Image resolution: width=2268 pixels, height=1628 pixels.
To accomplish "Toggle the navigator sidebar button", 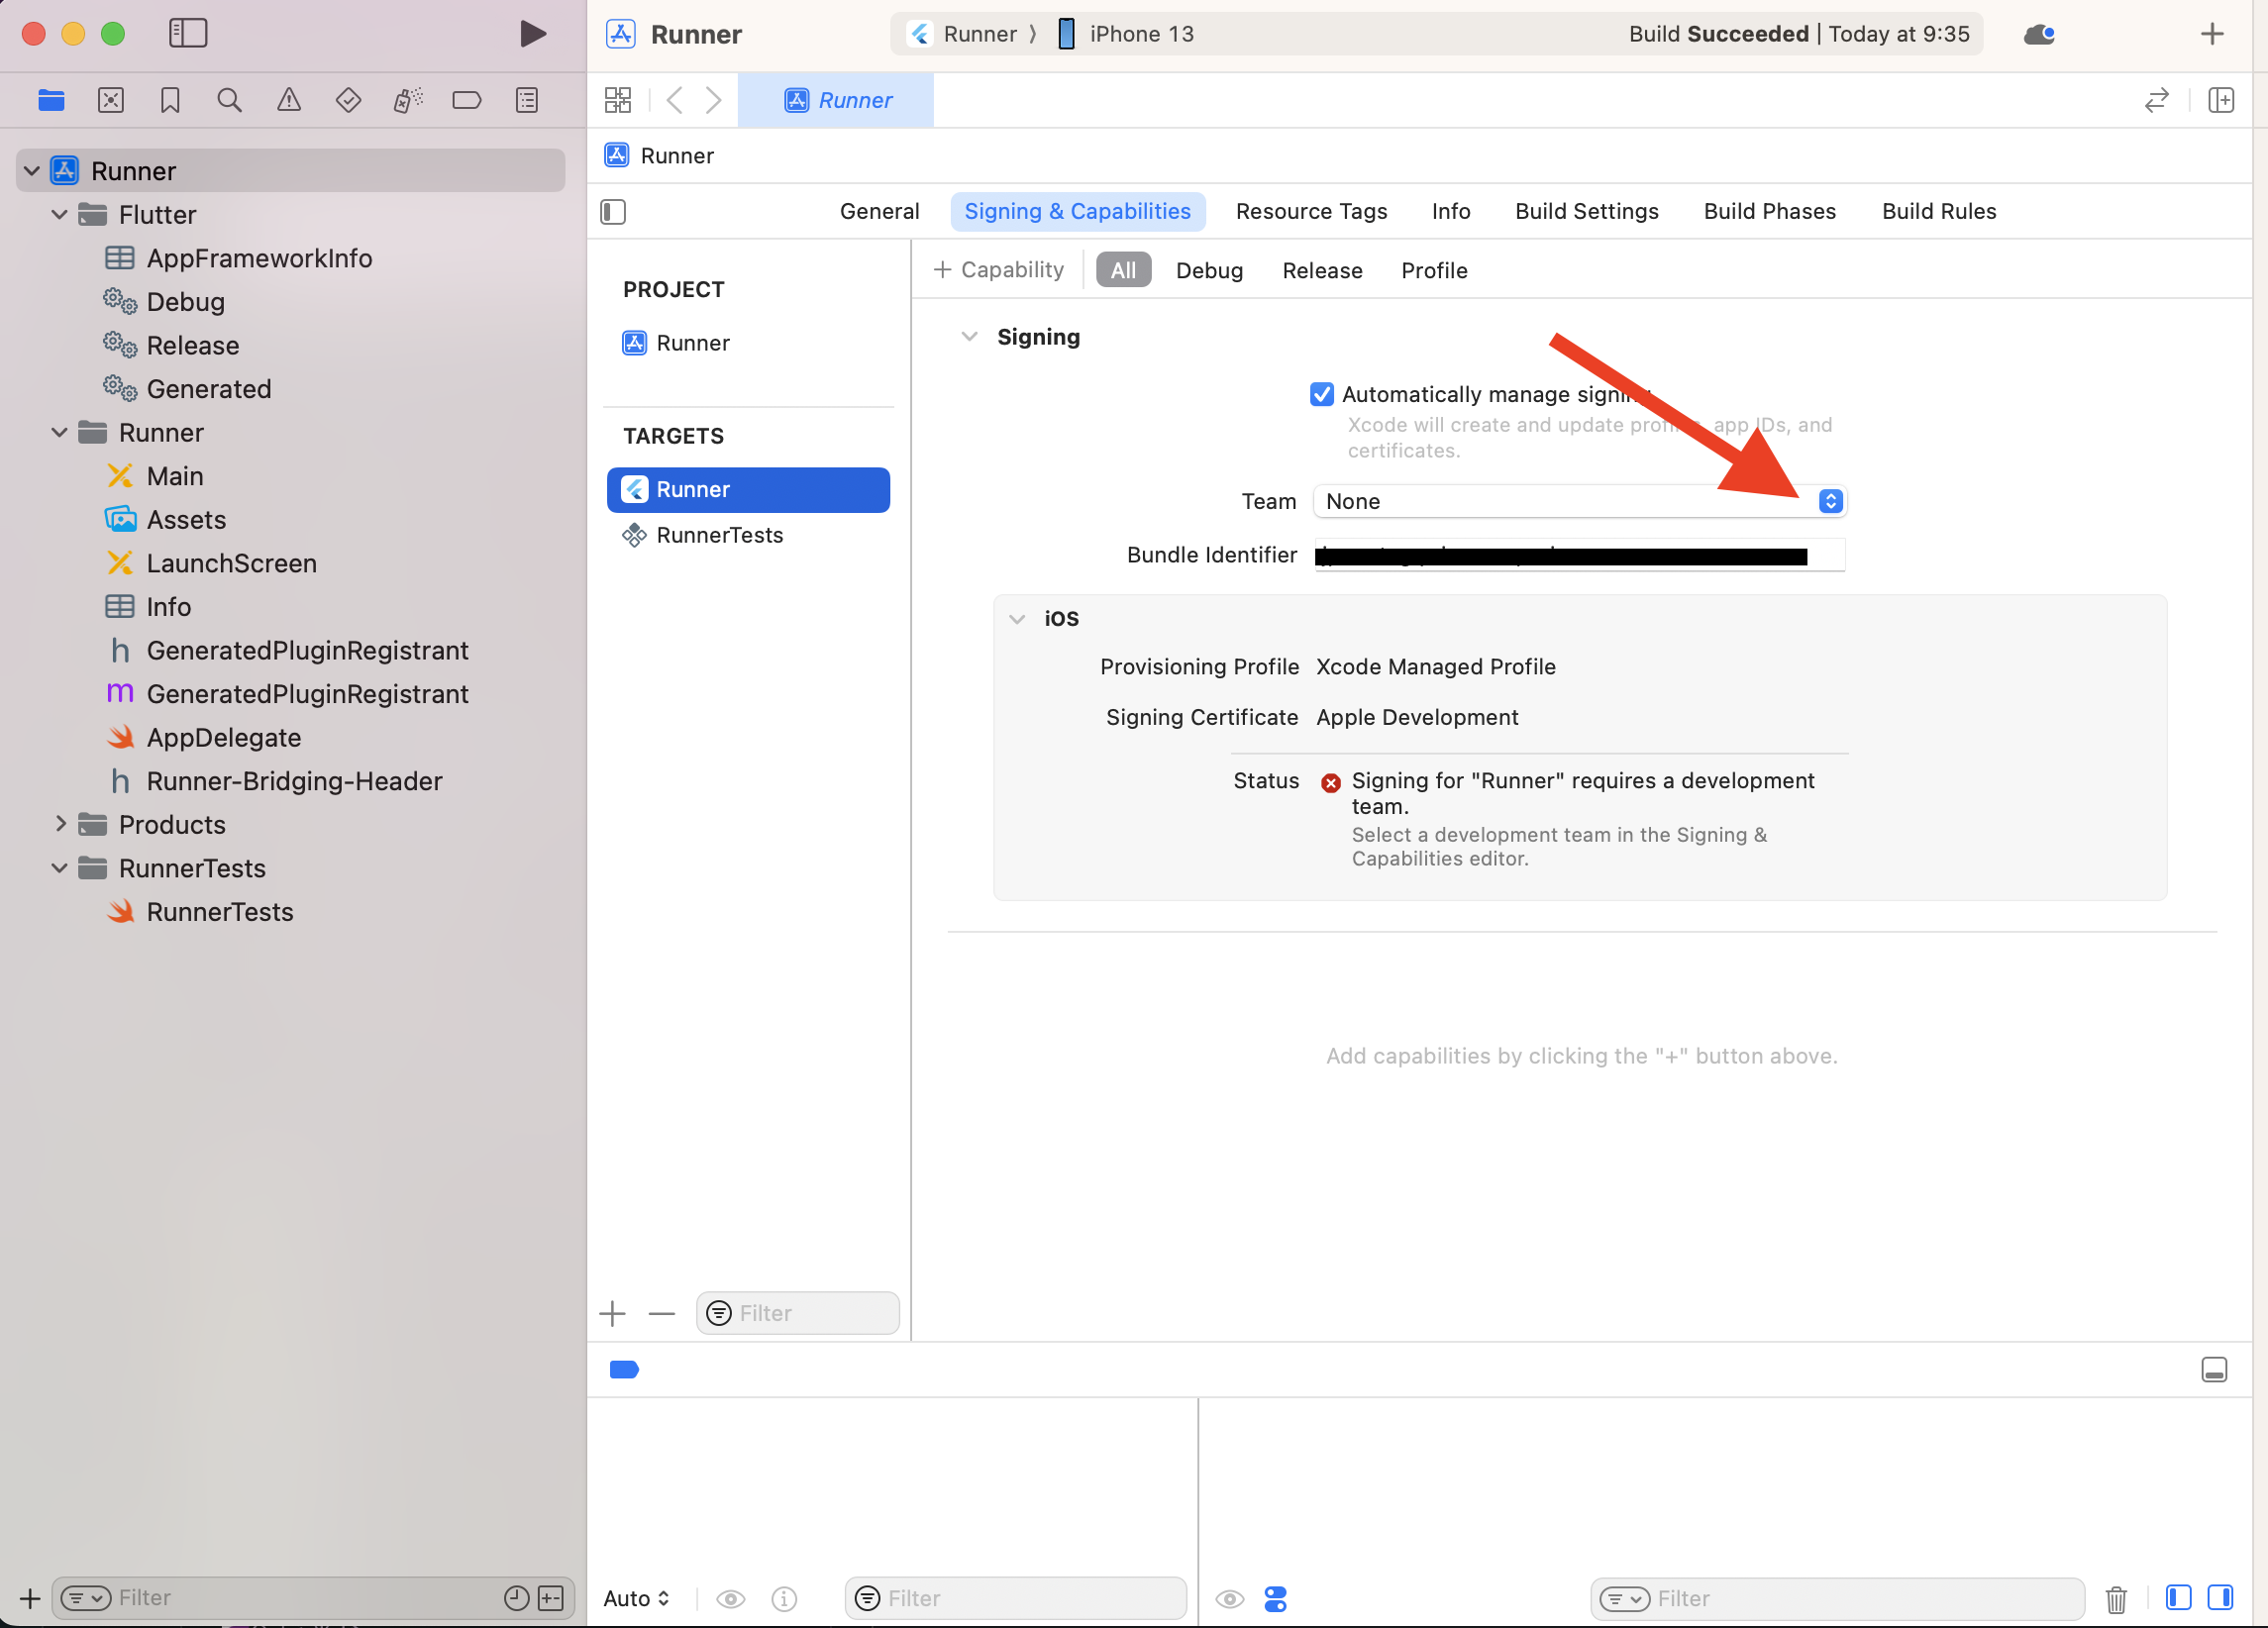I will tap(188, 33).
